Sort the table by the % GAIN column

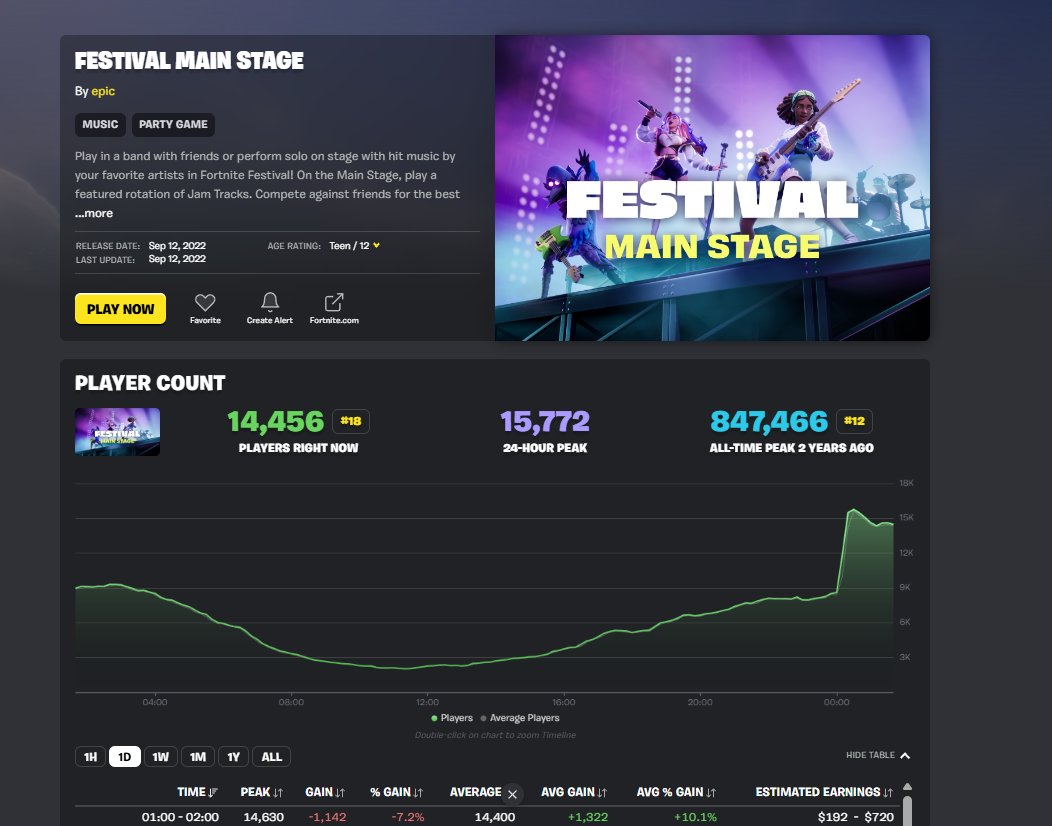pyautogui.click(x=397, y=792)
